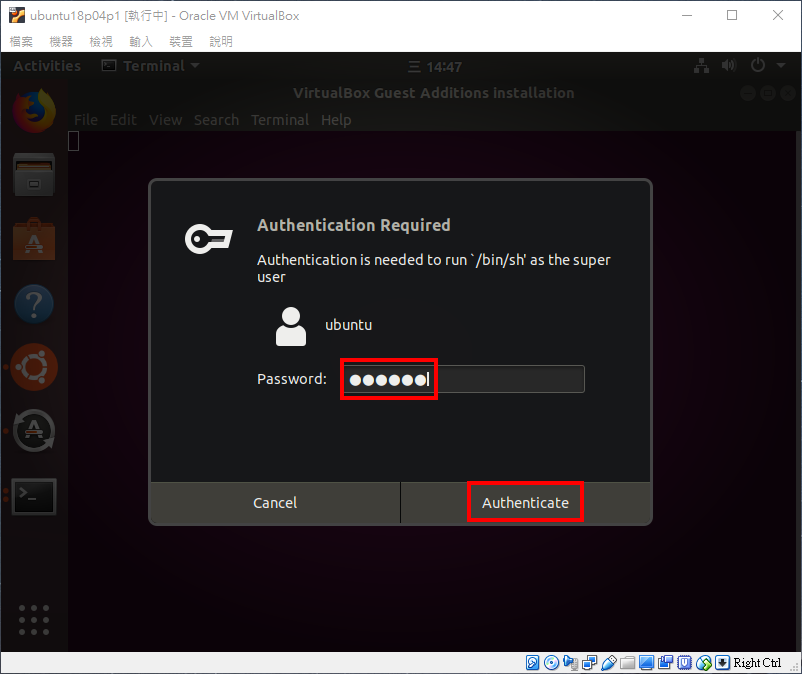802x674 pixels.
Task: Click the shared folders status icon
Action: (628, 663)
